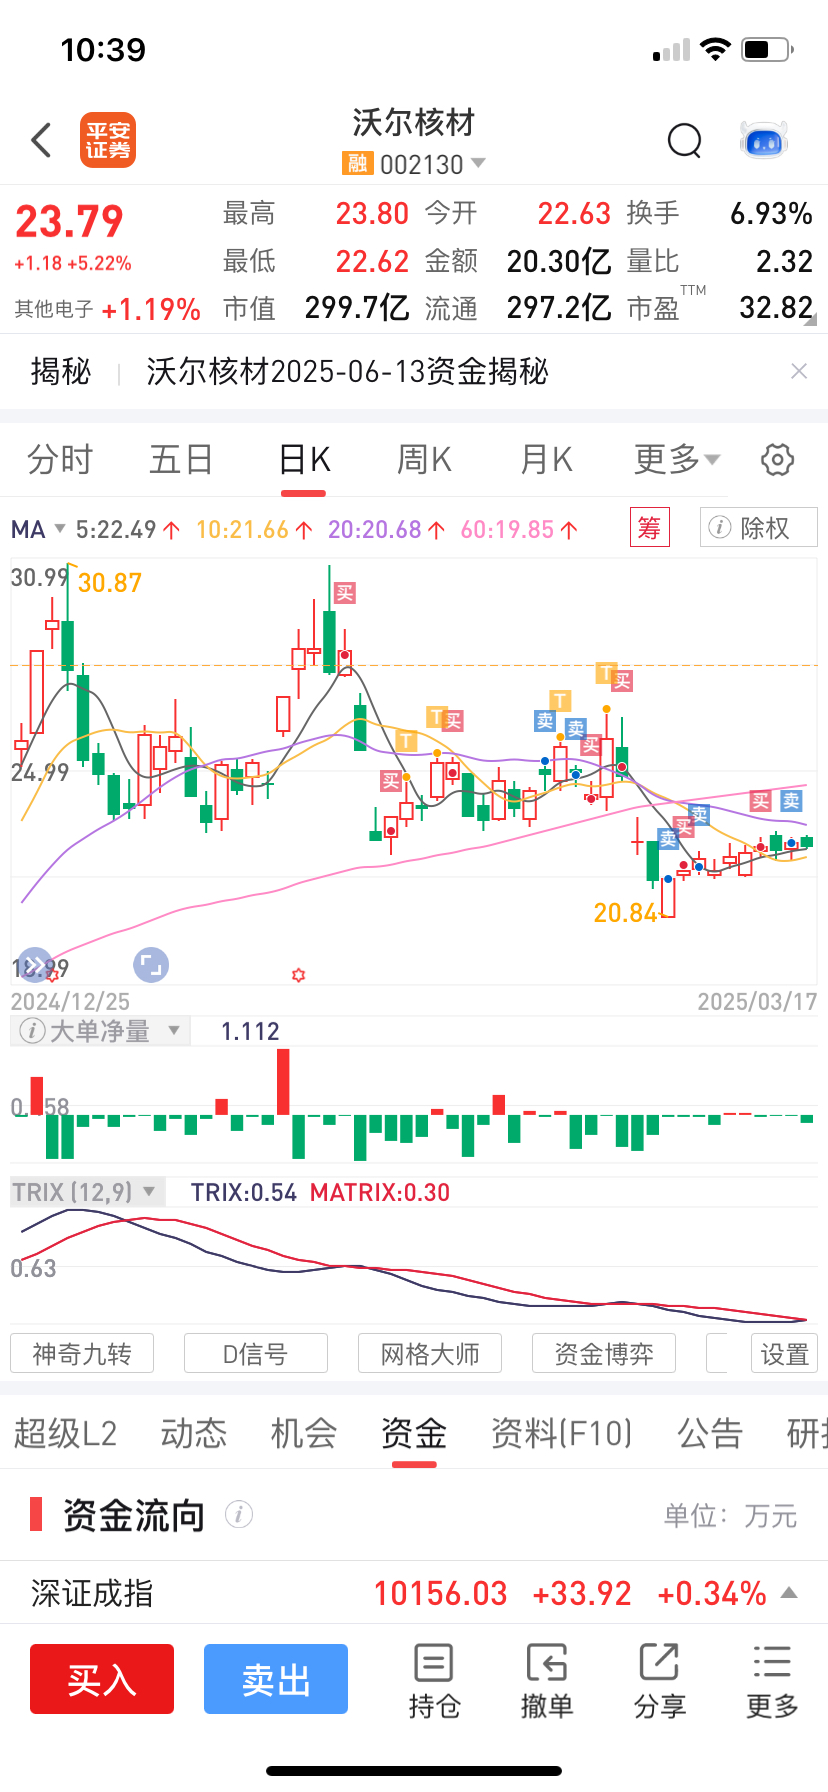
Task: Select the 周K chart tab
Action: pos(425,460)
